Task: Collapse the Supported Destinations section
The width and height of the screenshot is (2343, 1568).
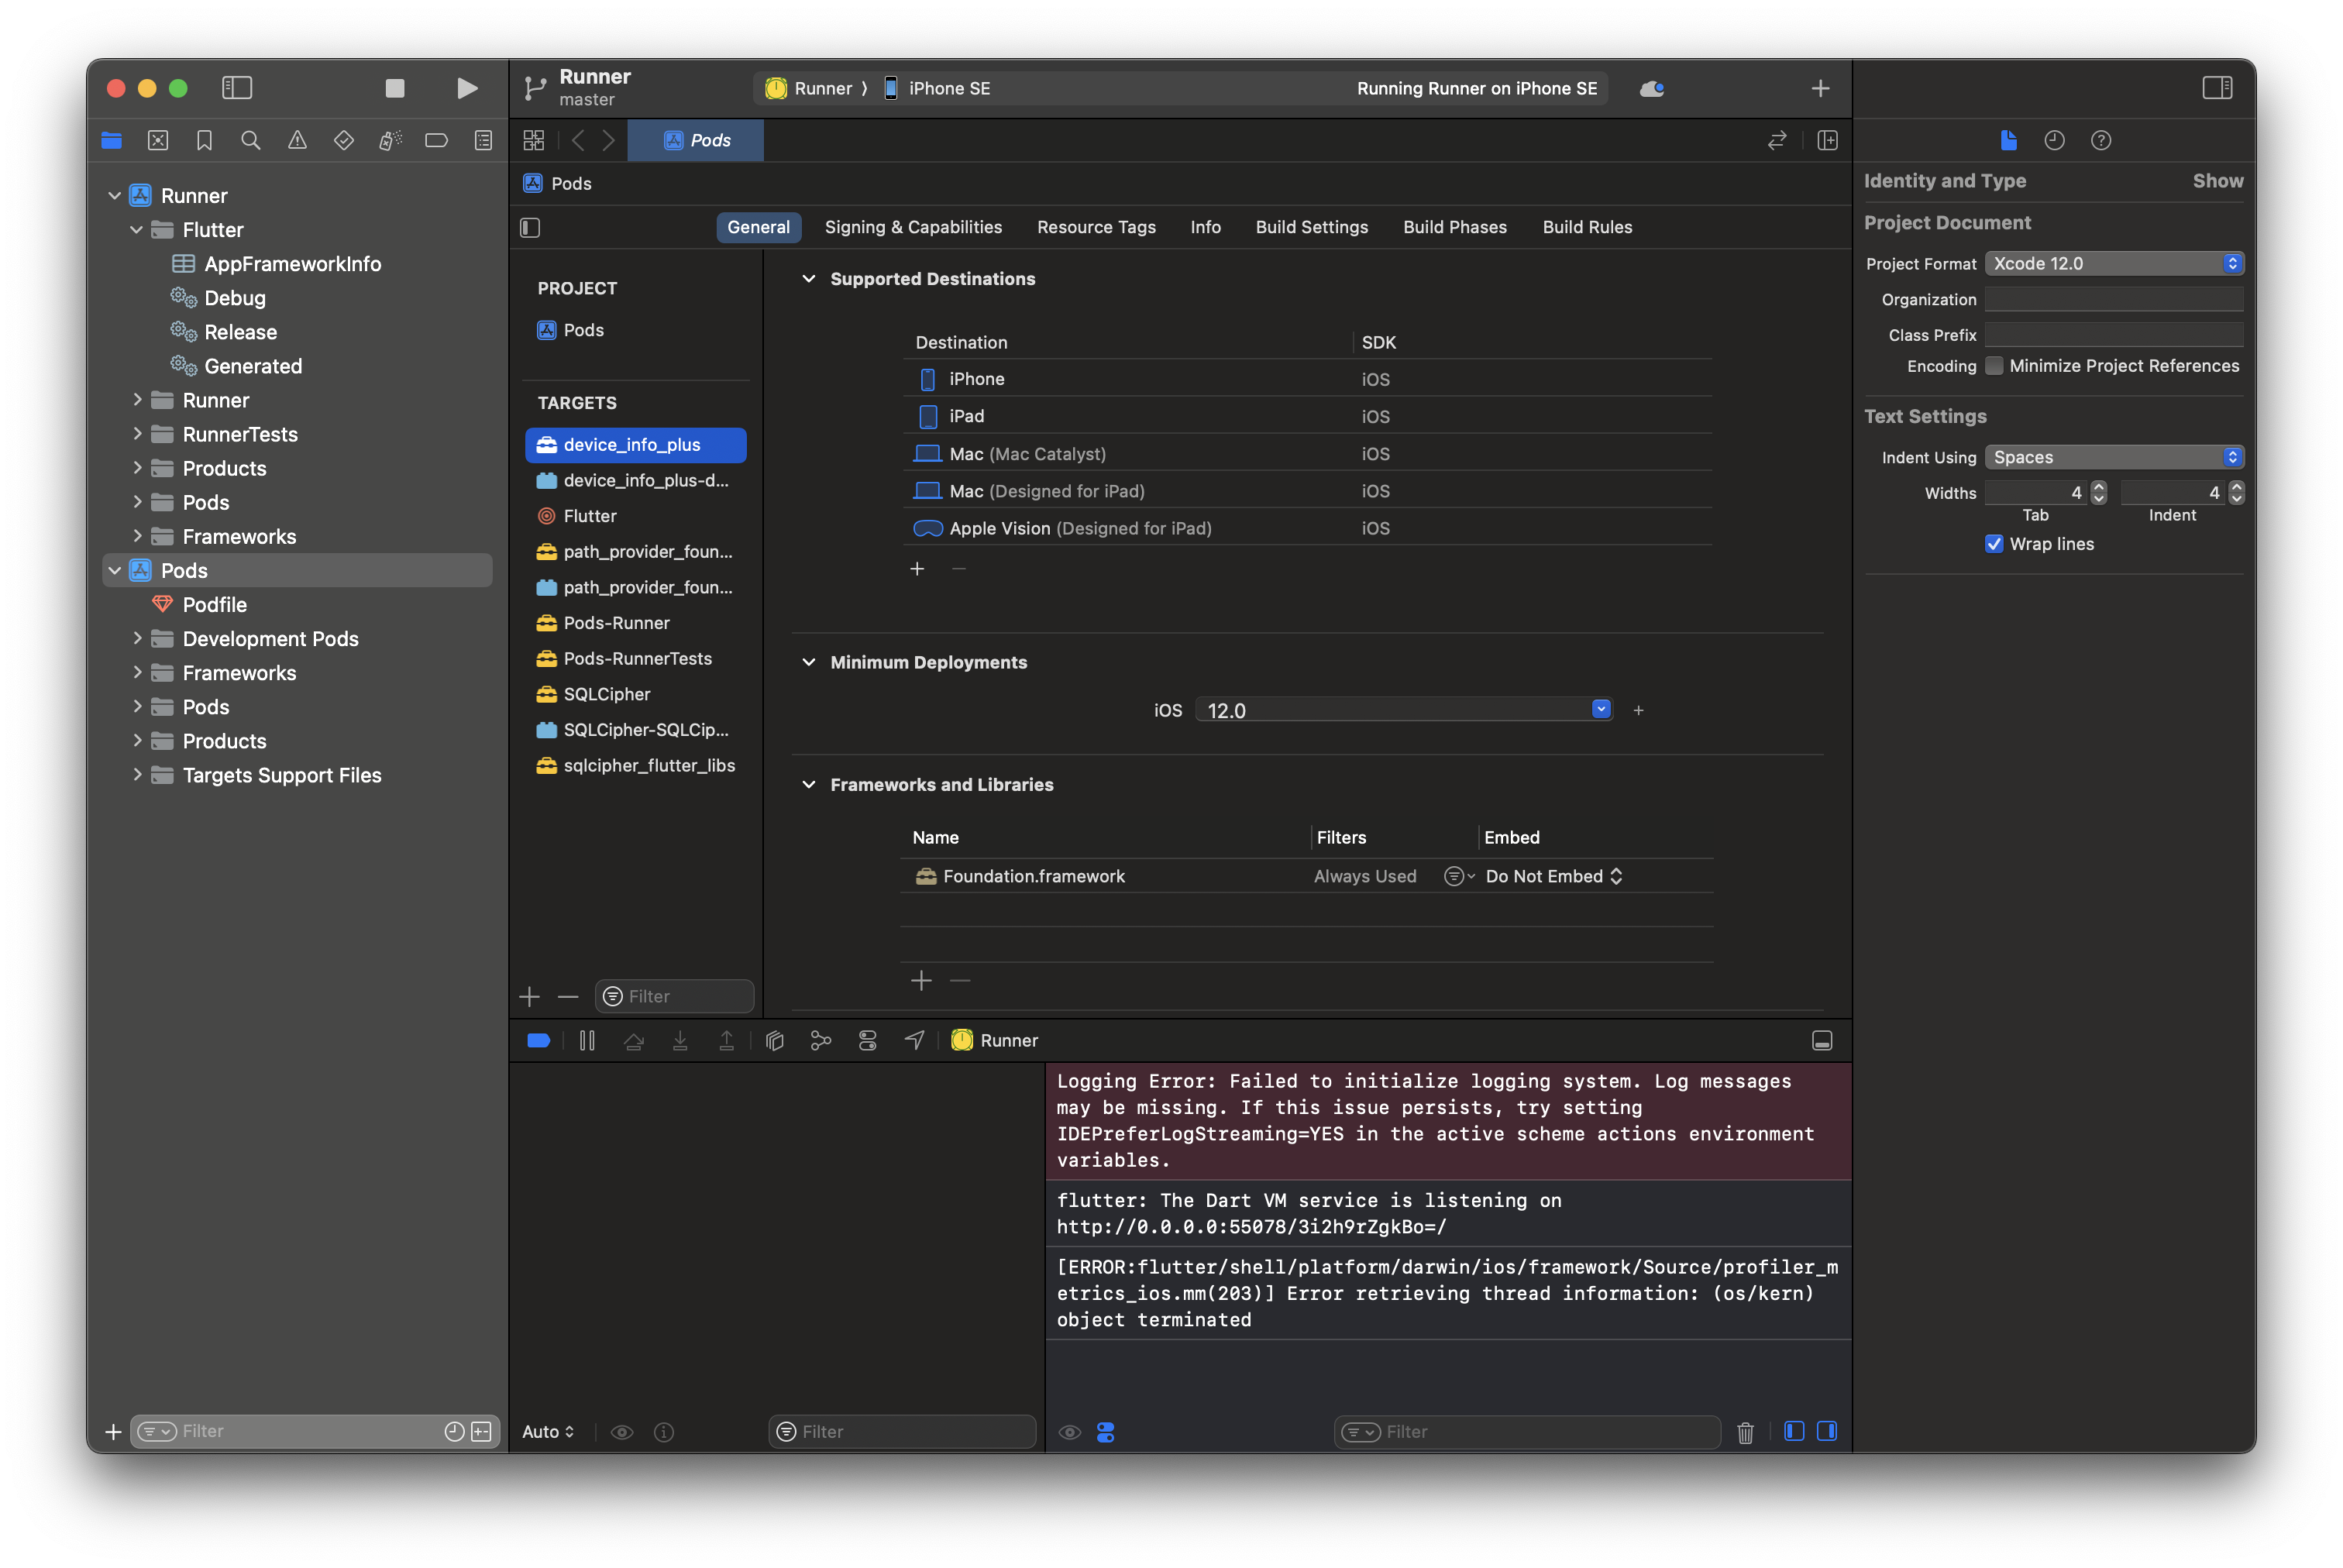Action: point(808,279)
